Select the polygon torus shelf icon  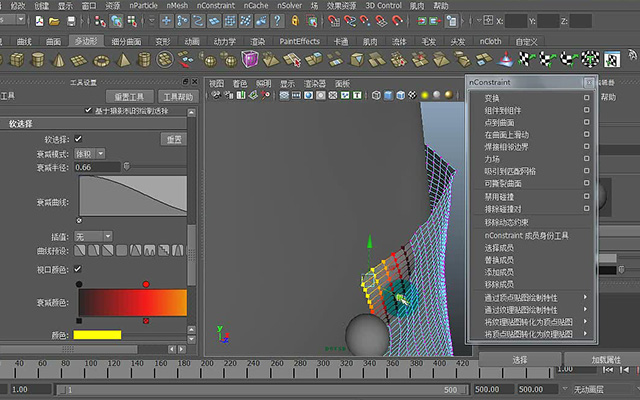pos(101,61)
